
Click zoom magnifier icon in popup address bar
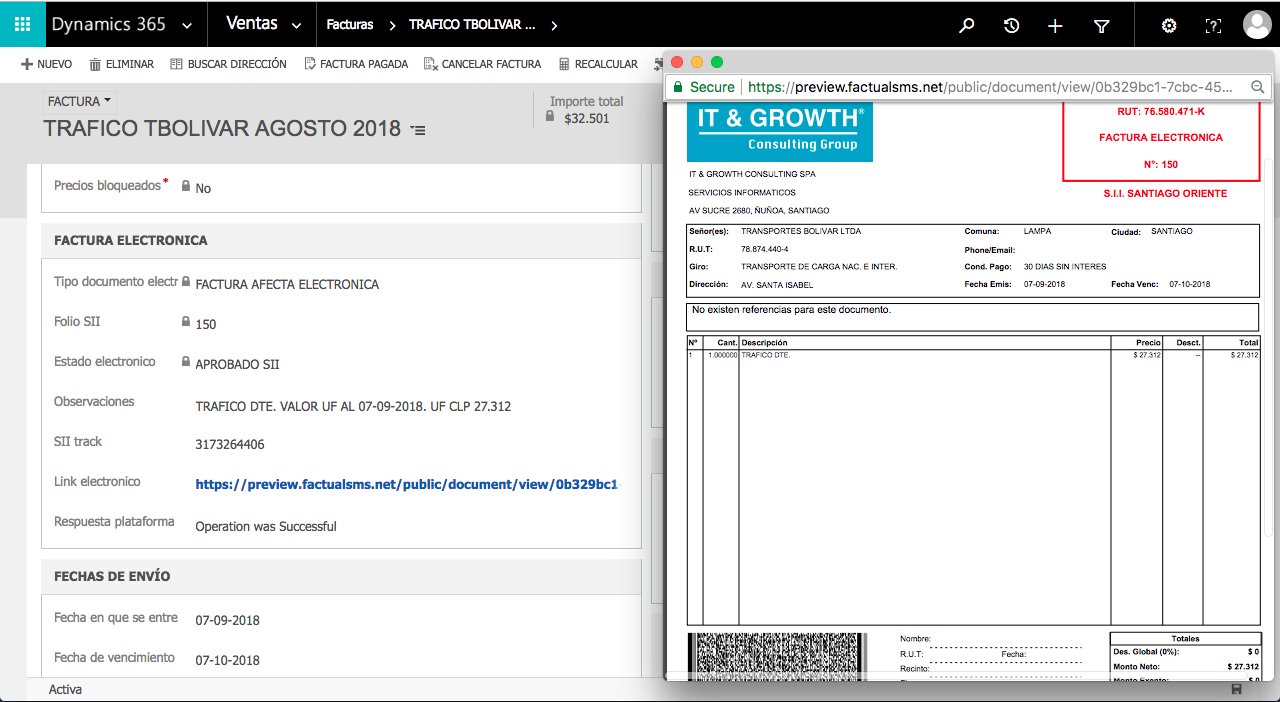tap(1258, 88)
